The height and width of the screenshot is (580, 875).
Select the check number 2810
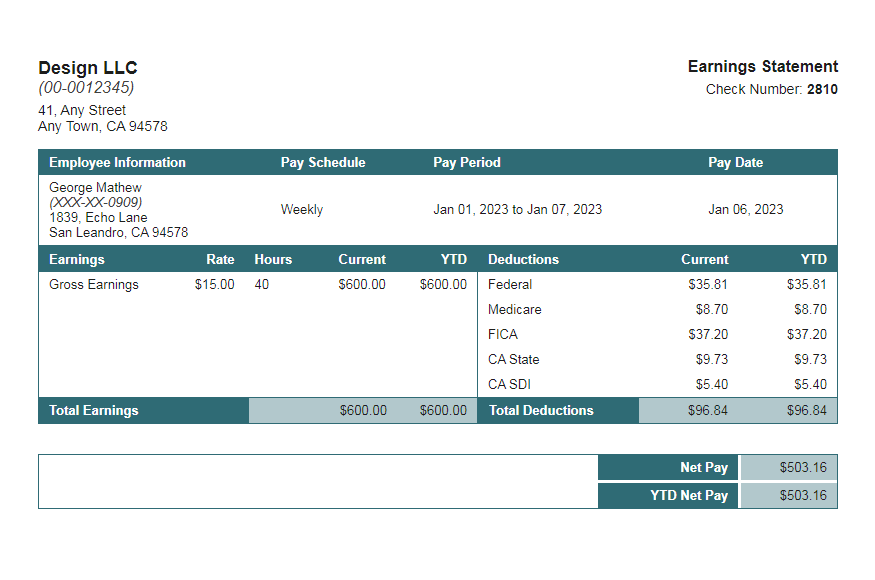(x=822, y=89)
